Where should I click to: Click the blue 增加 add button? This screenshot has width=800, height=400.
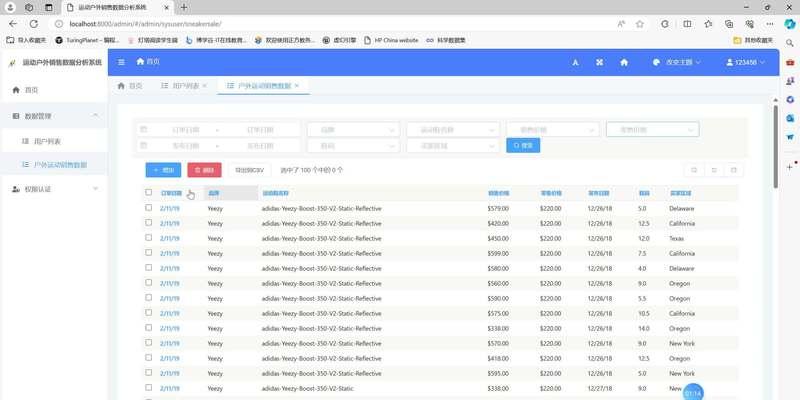(x=163, y=170)
